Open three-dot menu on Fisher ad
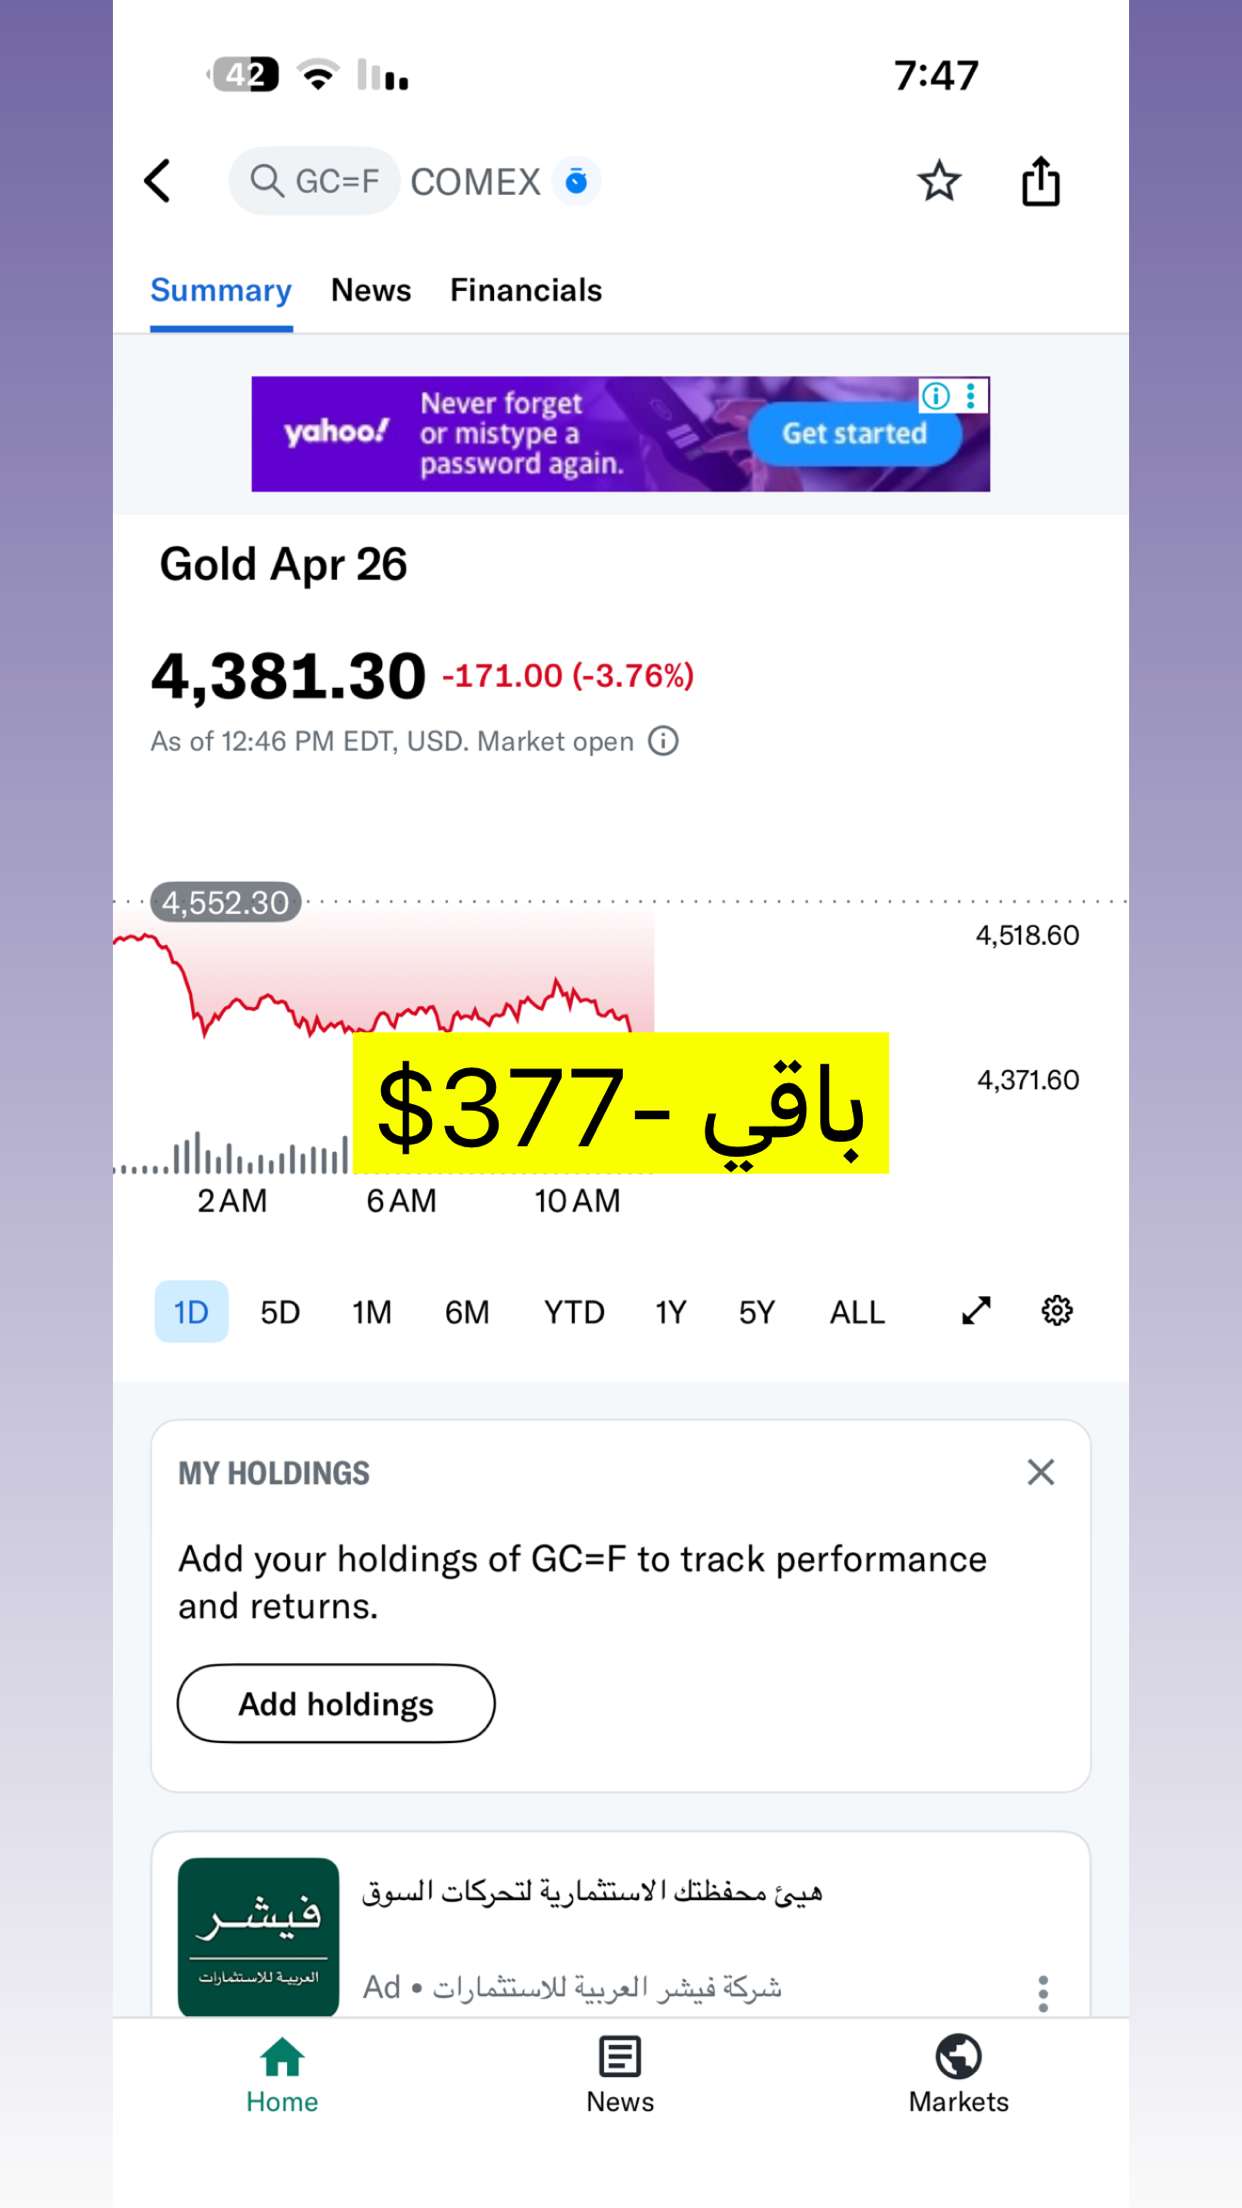The image size is (1242, 2208). (x=1043, y=1993)
